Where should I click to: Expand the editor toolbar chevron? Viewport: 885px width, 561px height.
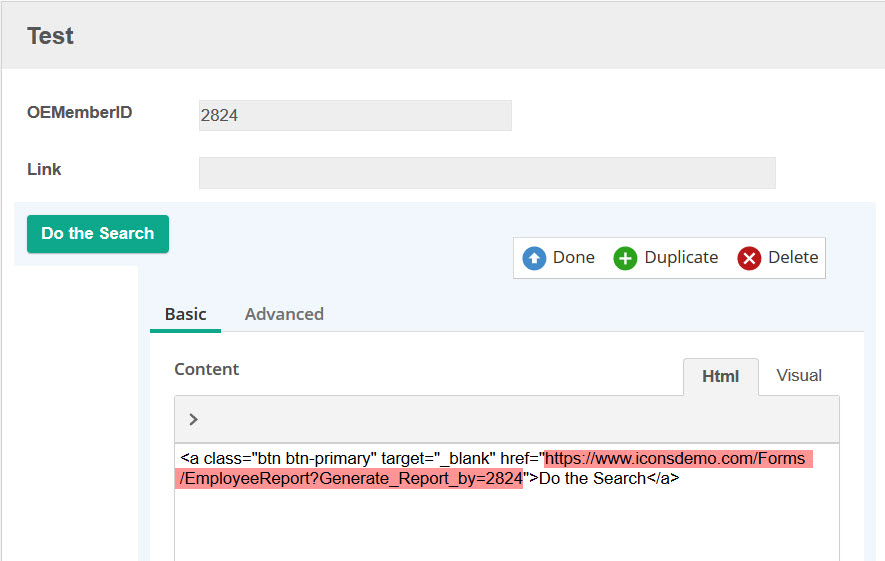point(193,420)
